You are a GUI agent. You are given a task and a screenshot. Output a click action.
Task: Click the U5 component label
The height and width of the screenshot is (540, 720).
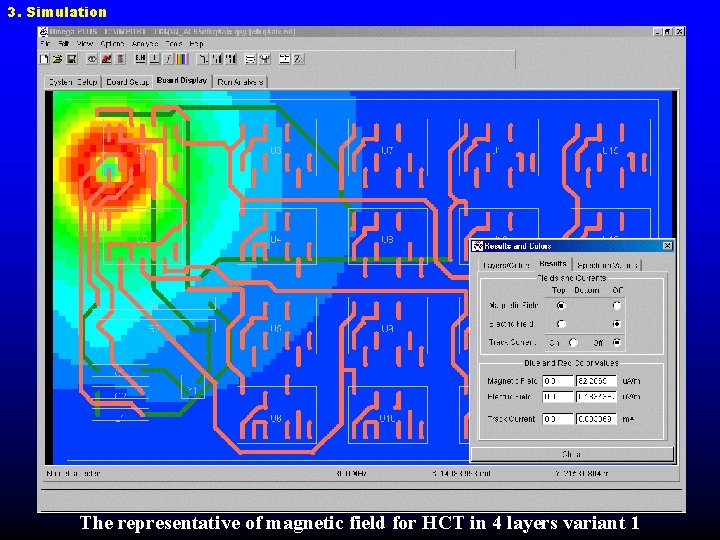[276, 328]
